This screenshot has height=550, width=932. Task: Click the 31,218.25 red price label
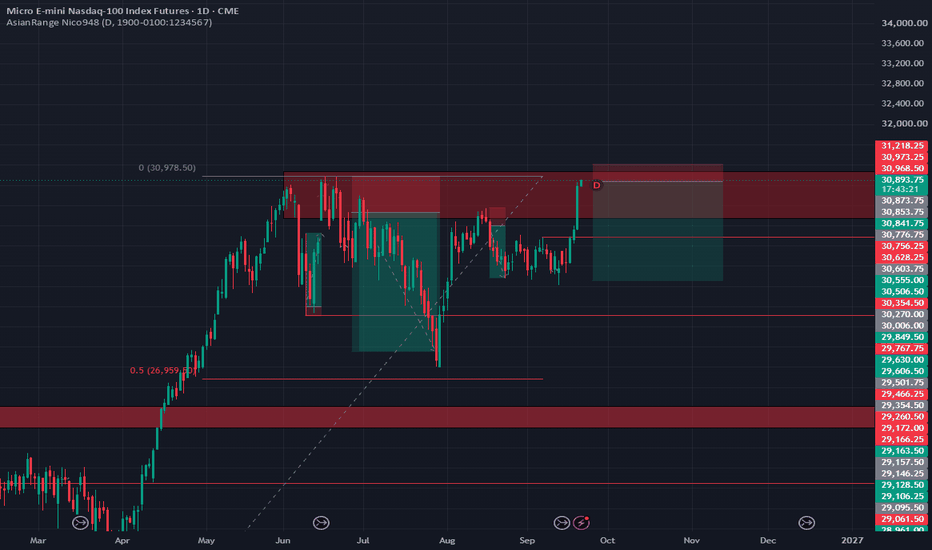tap(902, 146)
